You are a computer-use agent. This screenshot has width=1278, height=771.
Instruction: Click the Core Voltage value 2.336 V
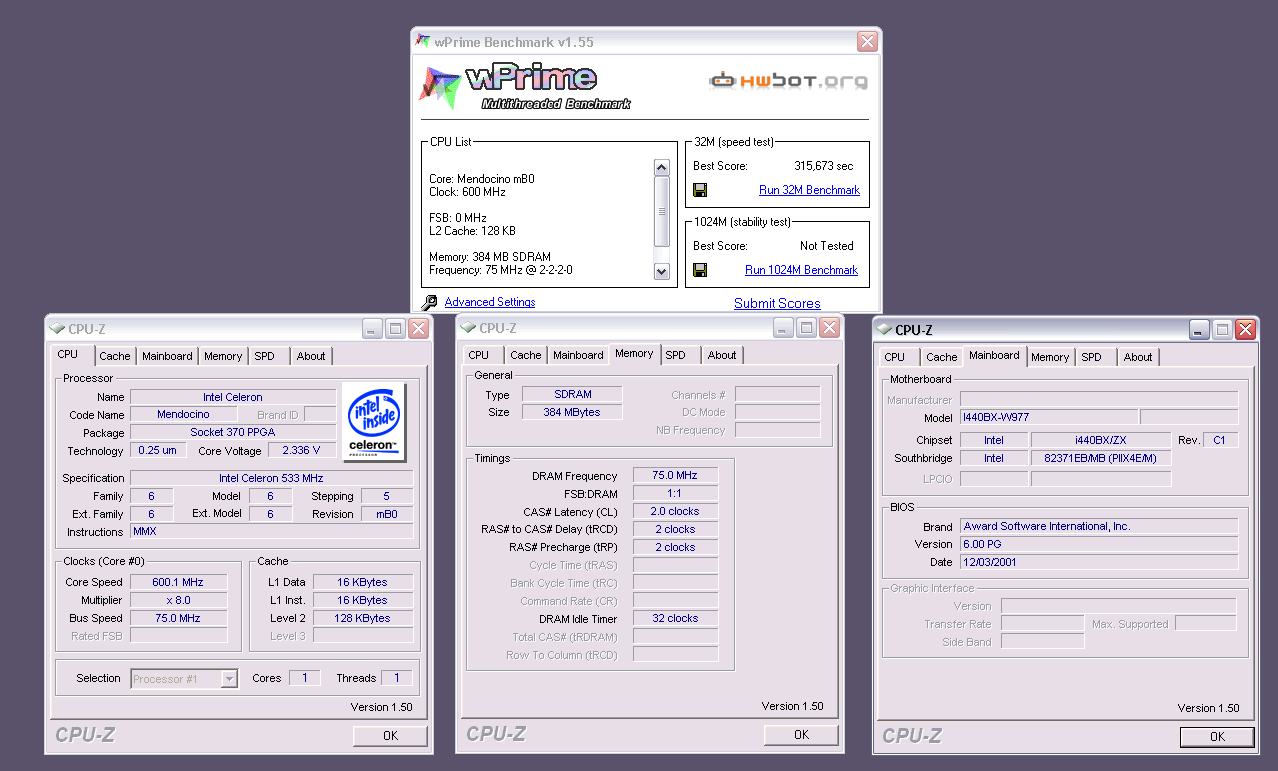(x=301, y=451)
